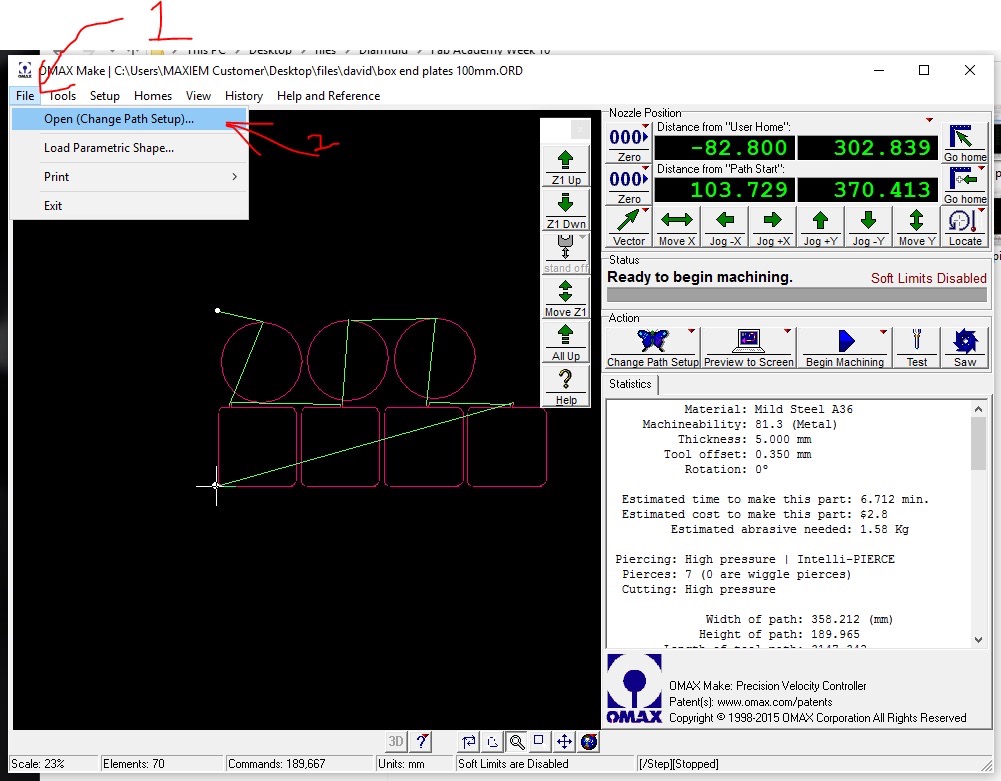This screenshot has width=1001, height=781.
Task: Lower nozzle with Z1 Dwn button
Action: [x=565, y=211]
